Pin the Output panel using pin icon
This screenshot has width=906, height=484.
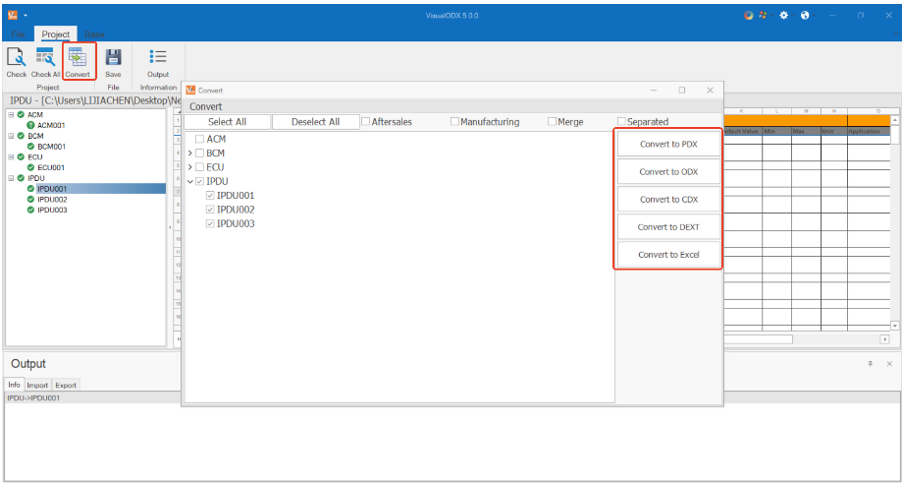tap(870, 364)
